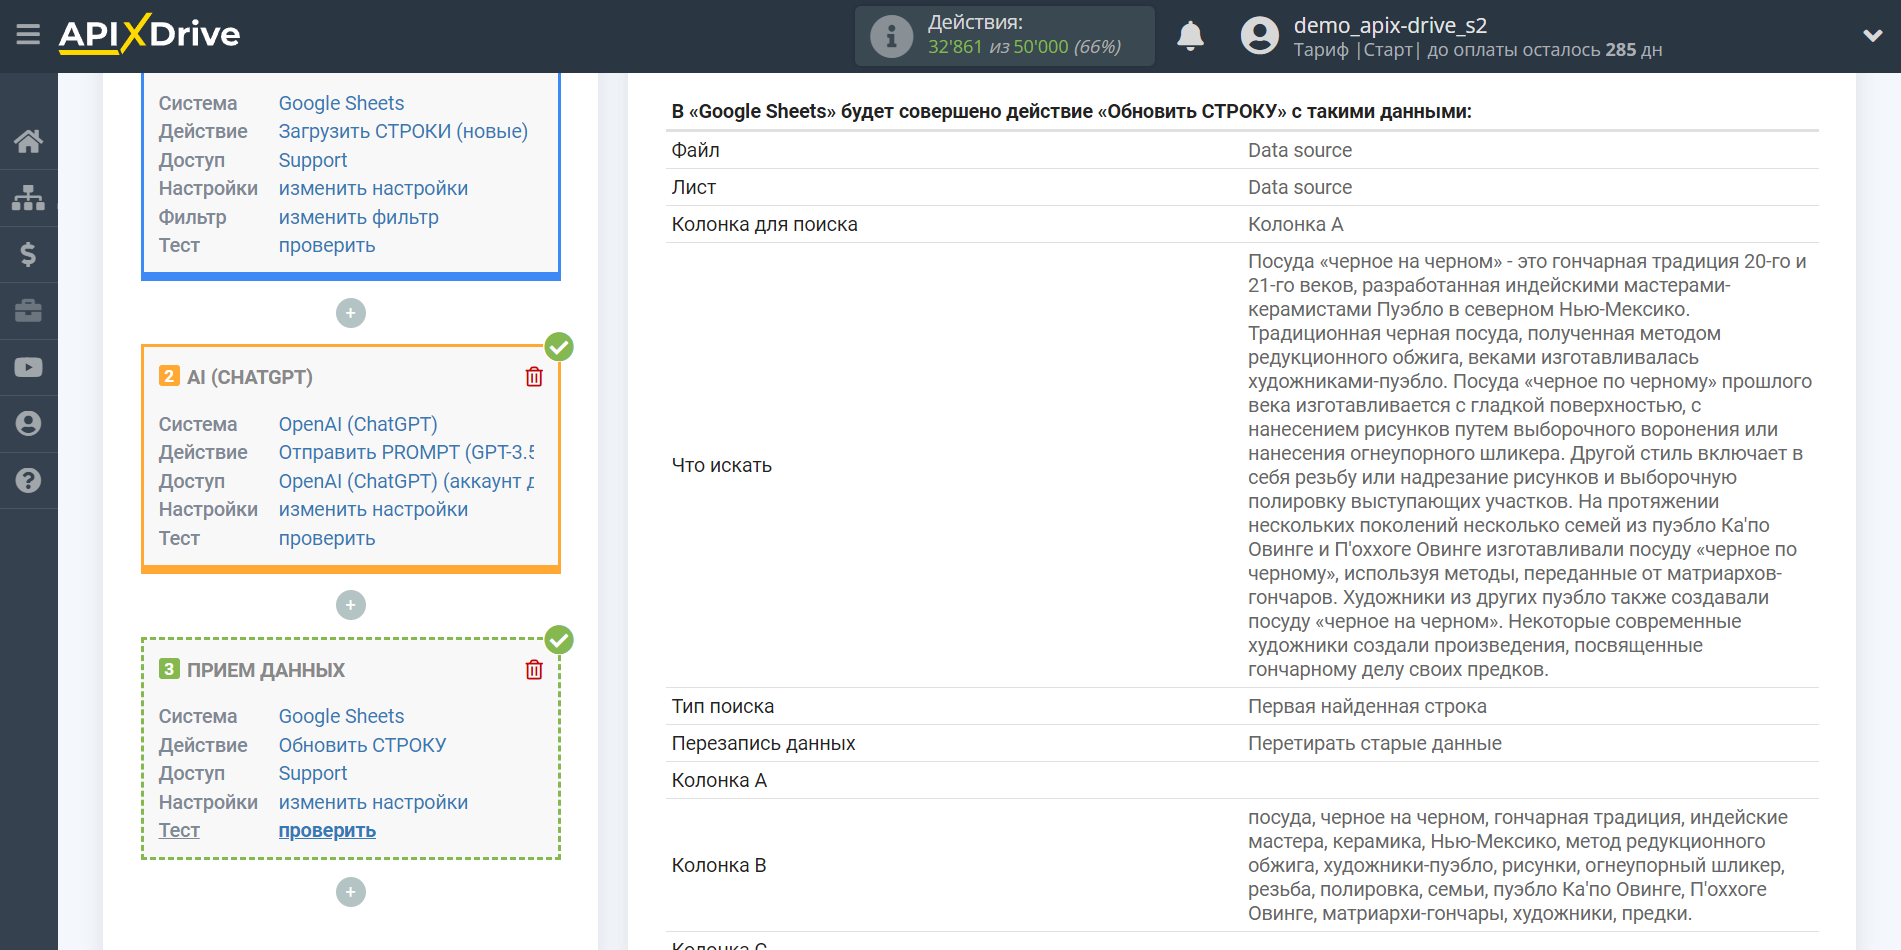Viewport: 1901px width, 950px height.
Task: Click the Колонка B row label
Action: click(718, 865)
